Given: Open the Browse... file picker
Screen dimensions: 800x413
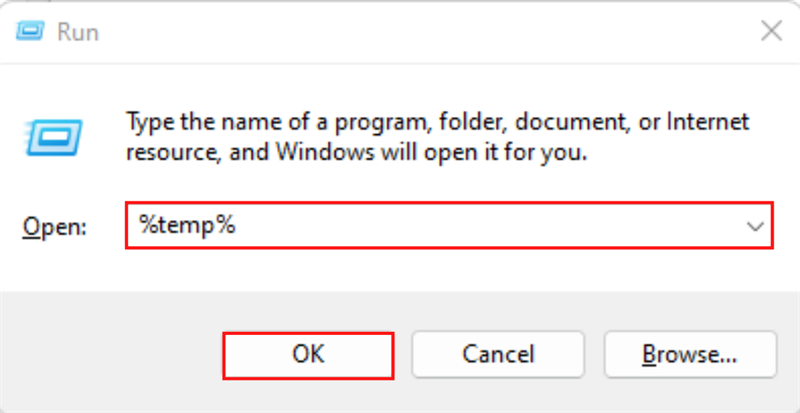Looking at the screenshot, I should (x=689, y=354).
